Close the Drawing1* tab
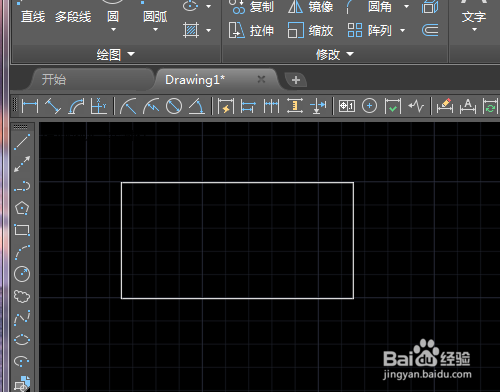This screenshot has width=500, height=392. click(261, 79)
